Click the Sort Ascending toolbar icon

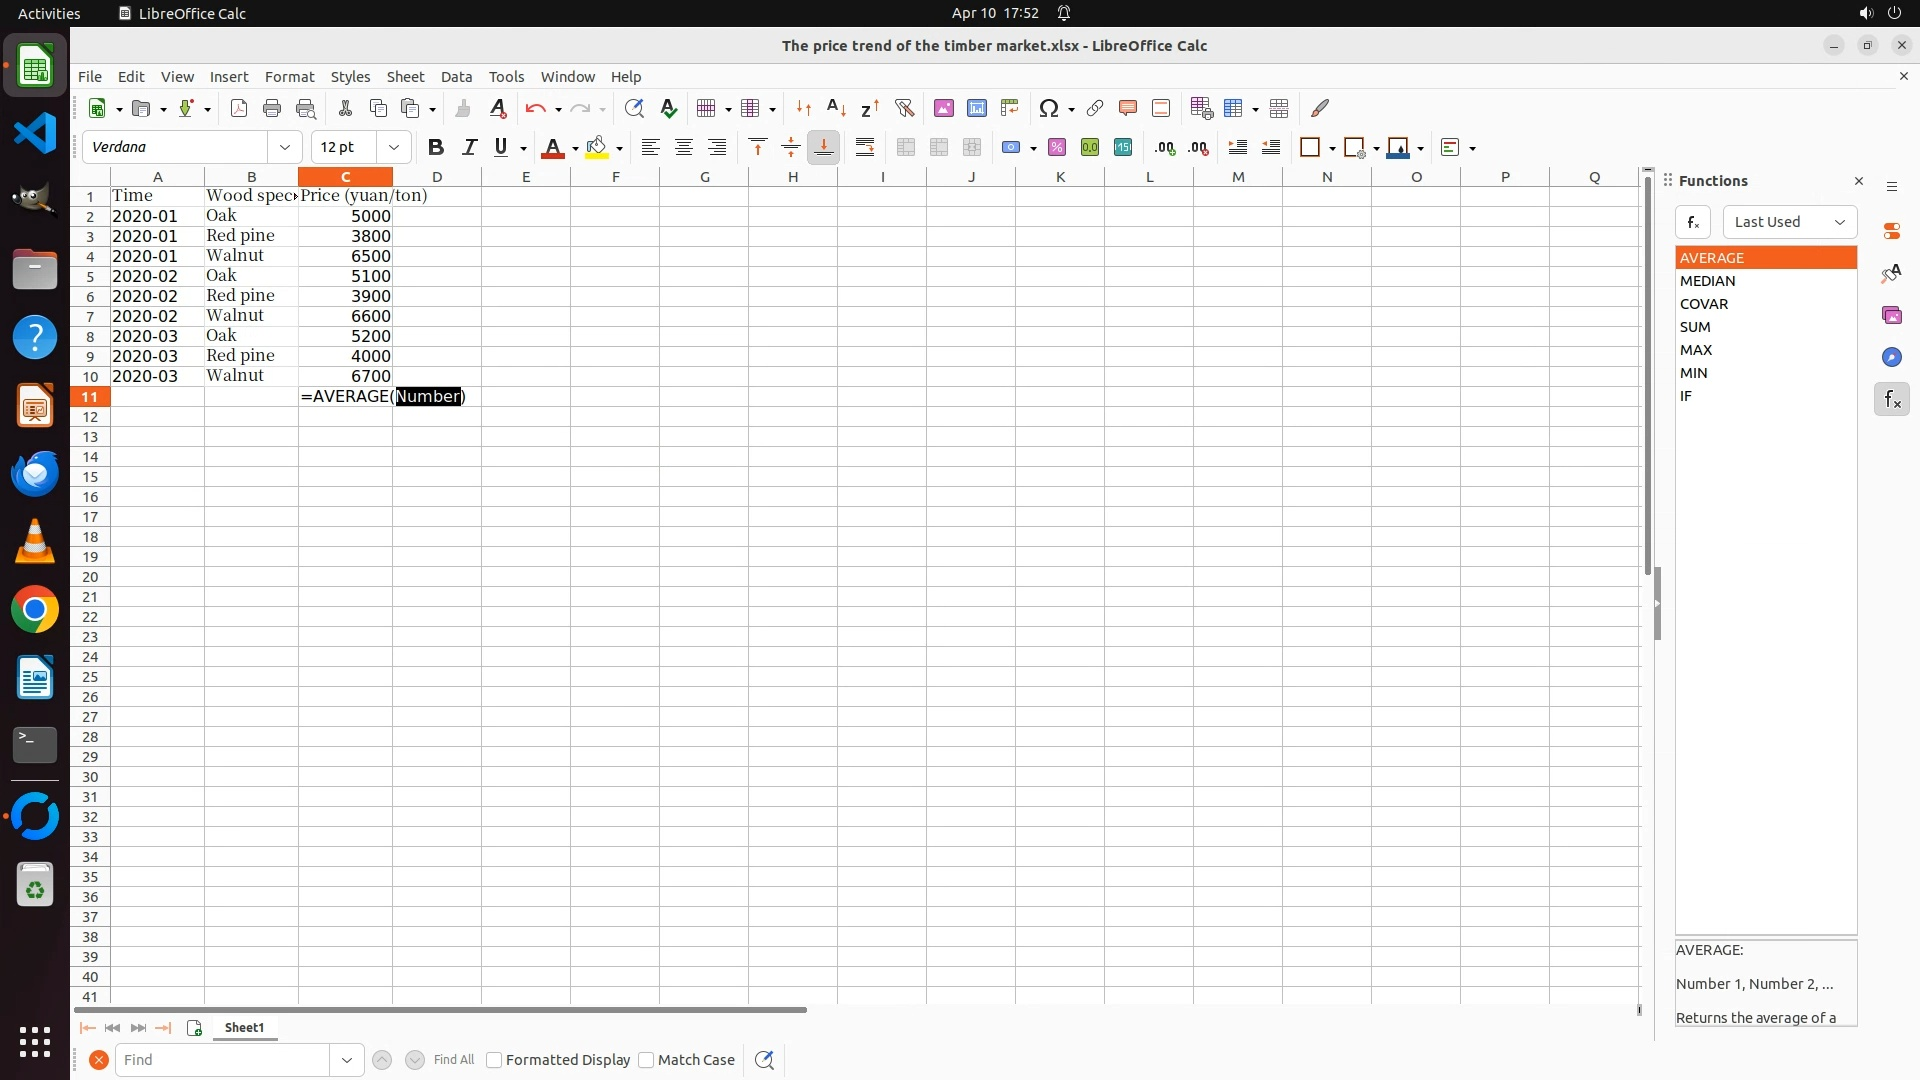[836, 108]
